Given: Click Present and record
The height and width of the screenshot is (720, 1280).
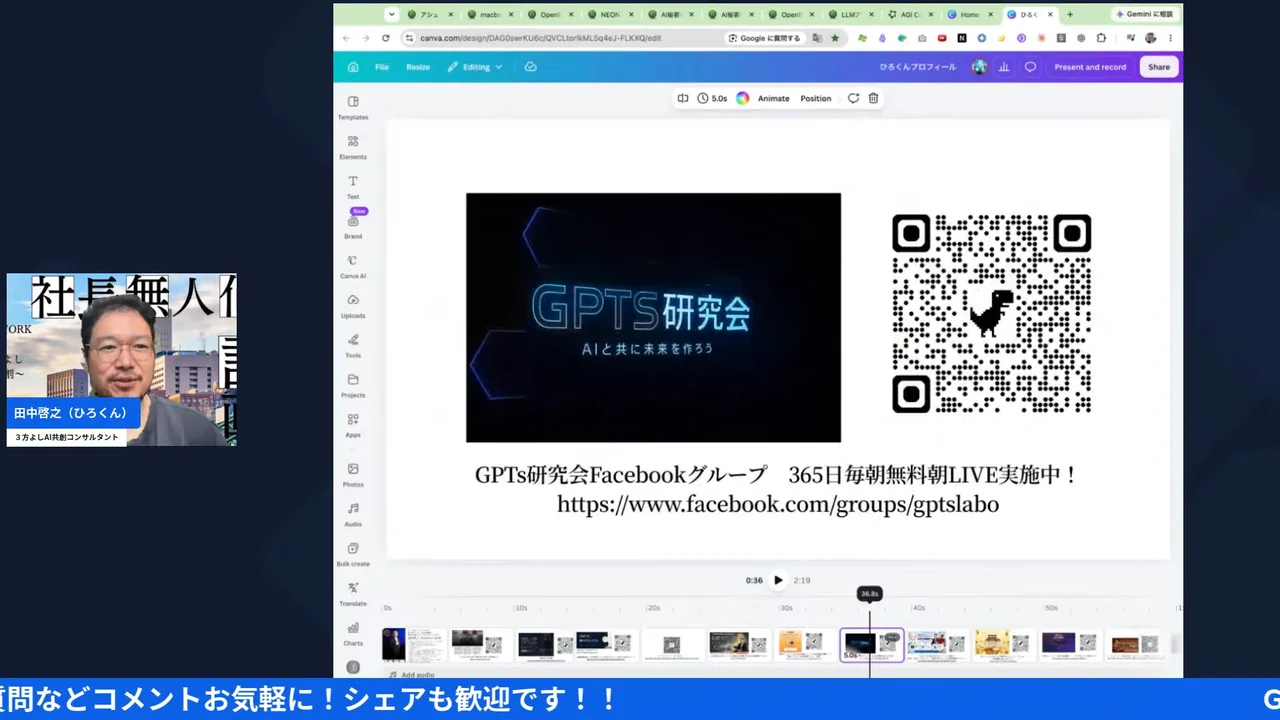Looking at the screenshot, I should [1090, 67].
